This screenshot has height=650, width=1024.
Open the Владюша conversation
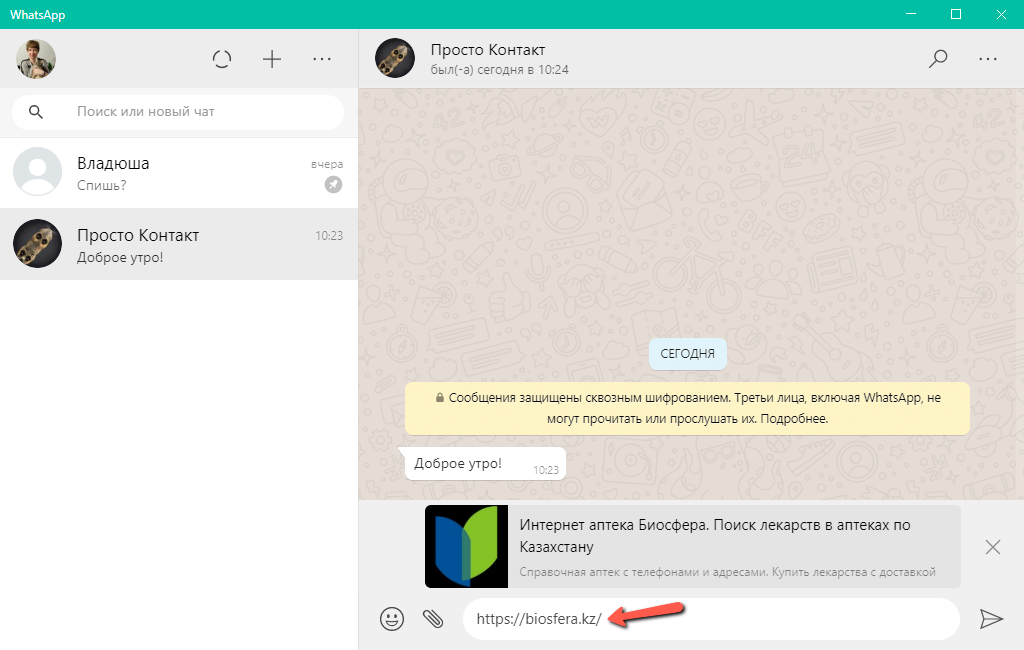click(180, 173)
